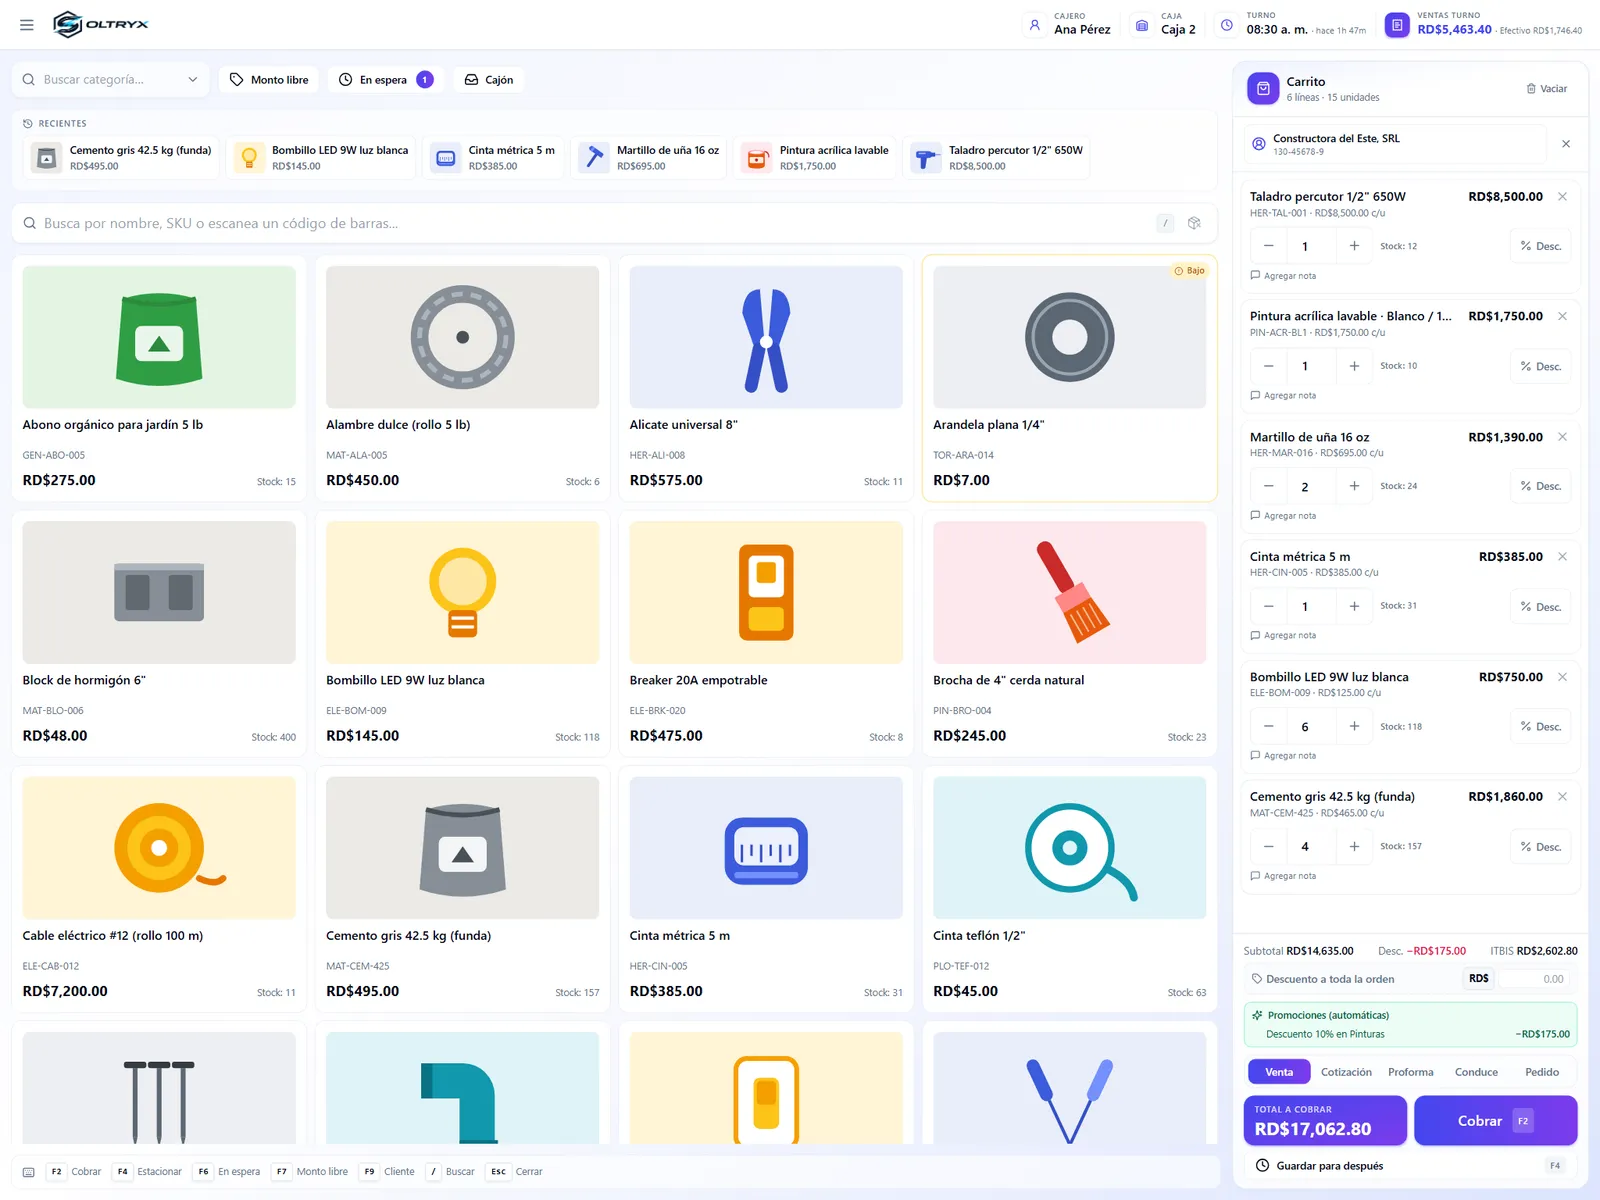Add note to Cemento gris line
1600x1200 pixels.
pos(1283,876)
